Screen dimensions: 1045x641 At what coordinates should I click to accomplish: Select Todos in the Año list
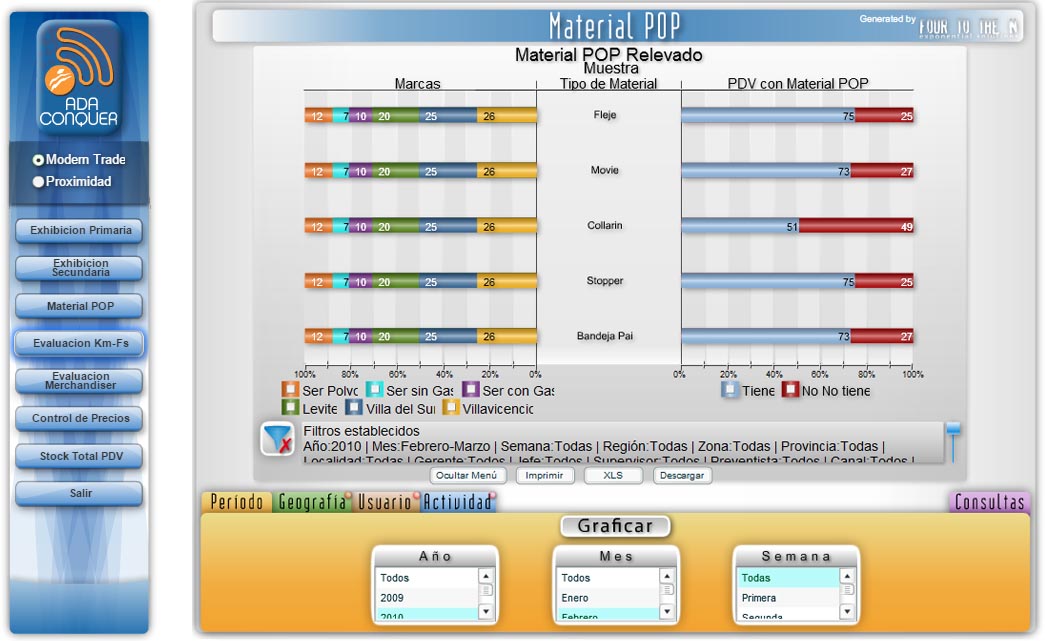(427, 578)
